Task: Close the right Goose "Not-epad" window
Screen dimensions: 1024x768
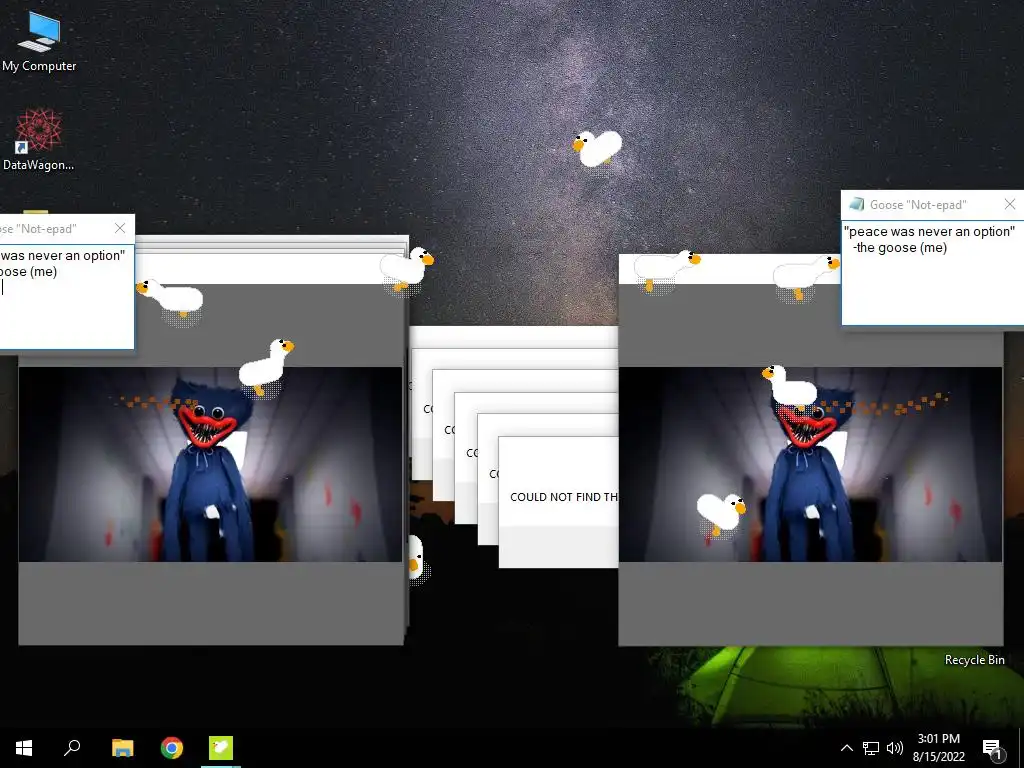Action: 1010,204
